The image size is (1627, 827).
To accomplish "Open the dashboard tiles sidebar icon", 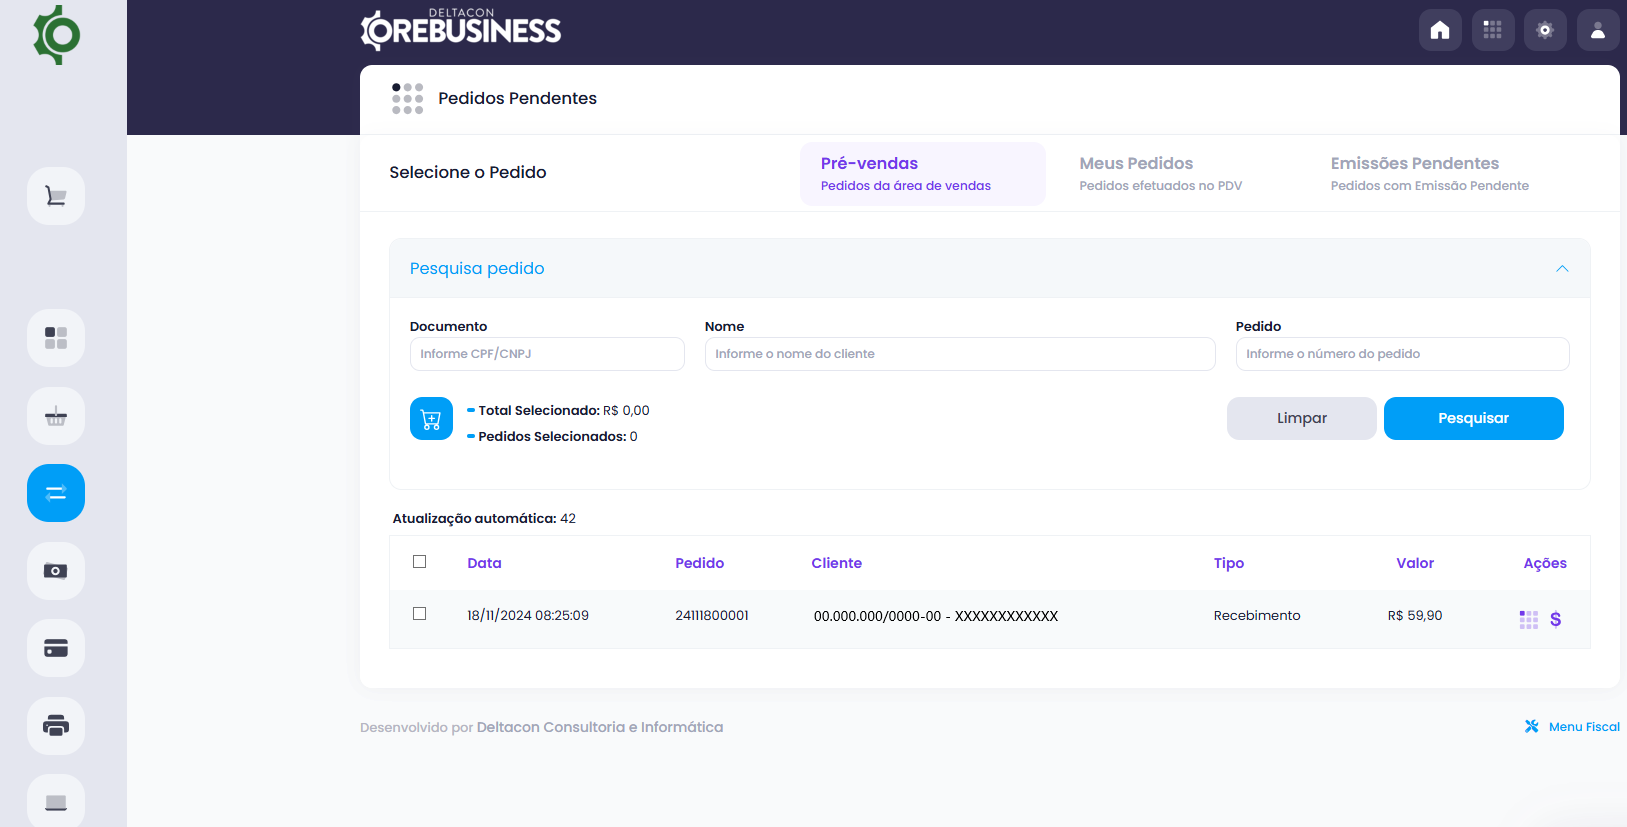I will coord(56,338).
